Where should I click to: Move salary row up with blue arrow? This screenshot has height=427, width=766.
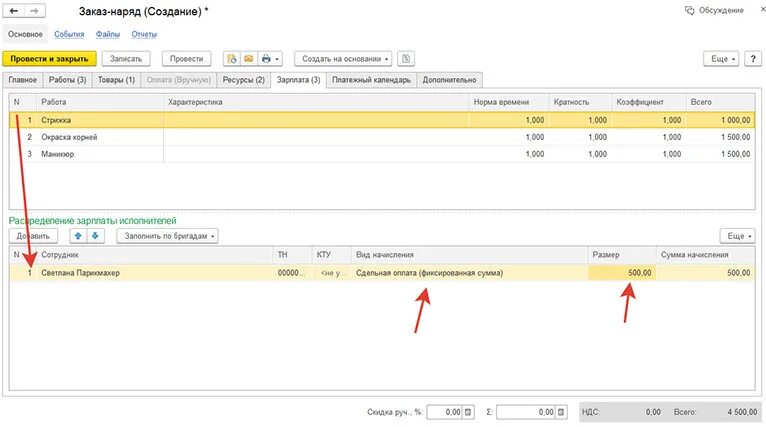78,236
